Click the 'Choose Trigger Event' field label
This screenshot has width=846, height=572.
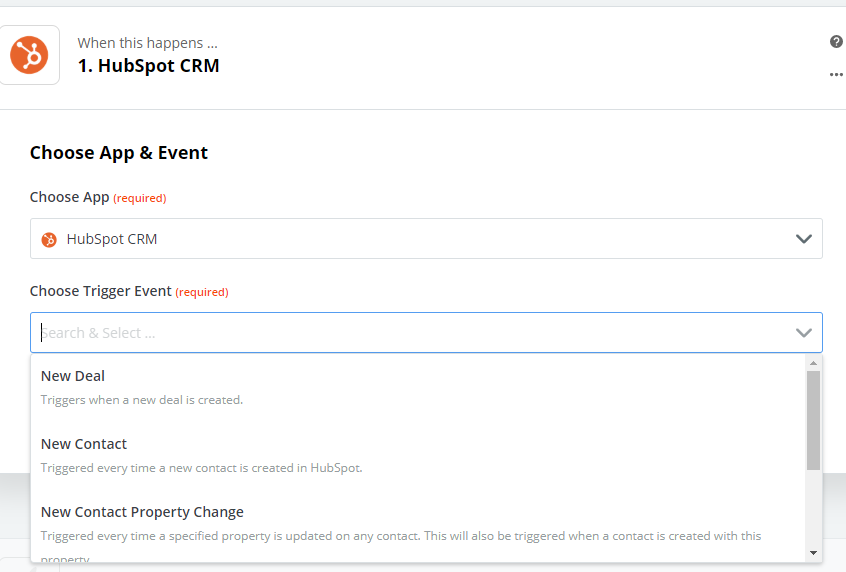pyautogui.click(x=100, y=291)
